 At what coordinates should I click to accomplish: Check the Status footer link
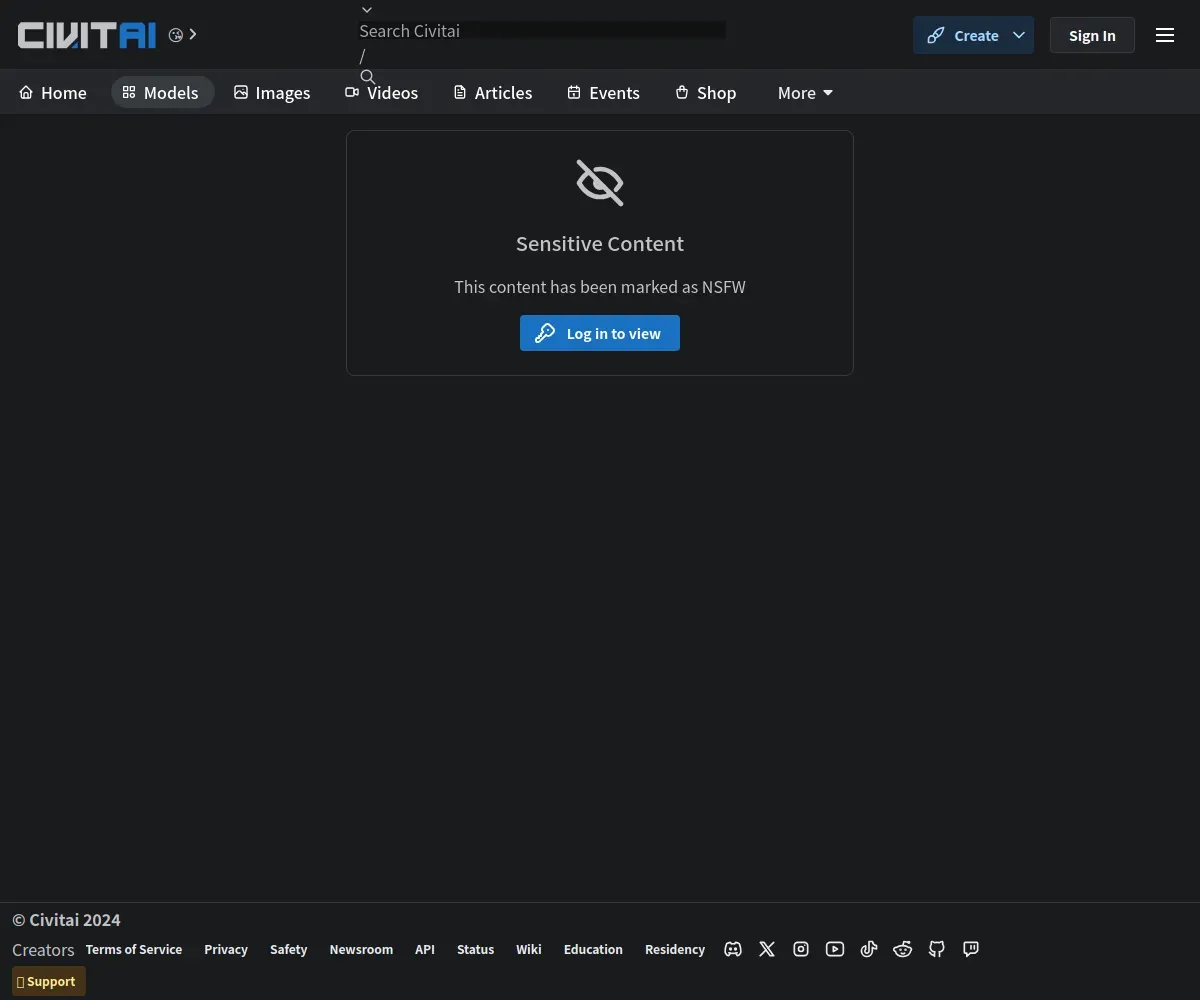tap(475, 949)
